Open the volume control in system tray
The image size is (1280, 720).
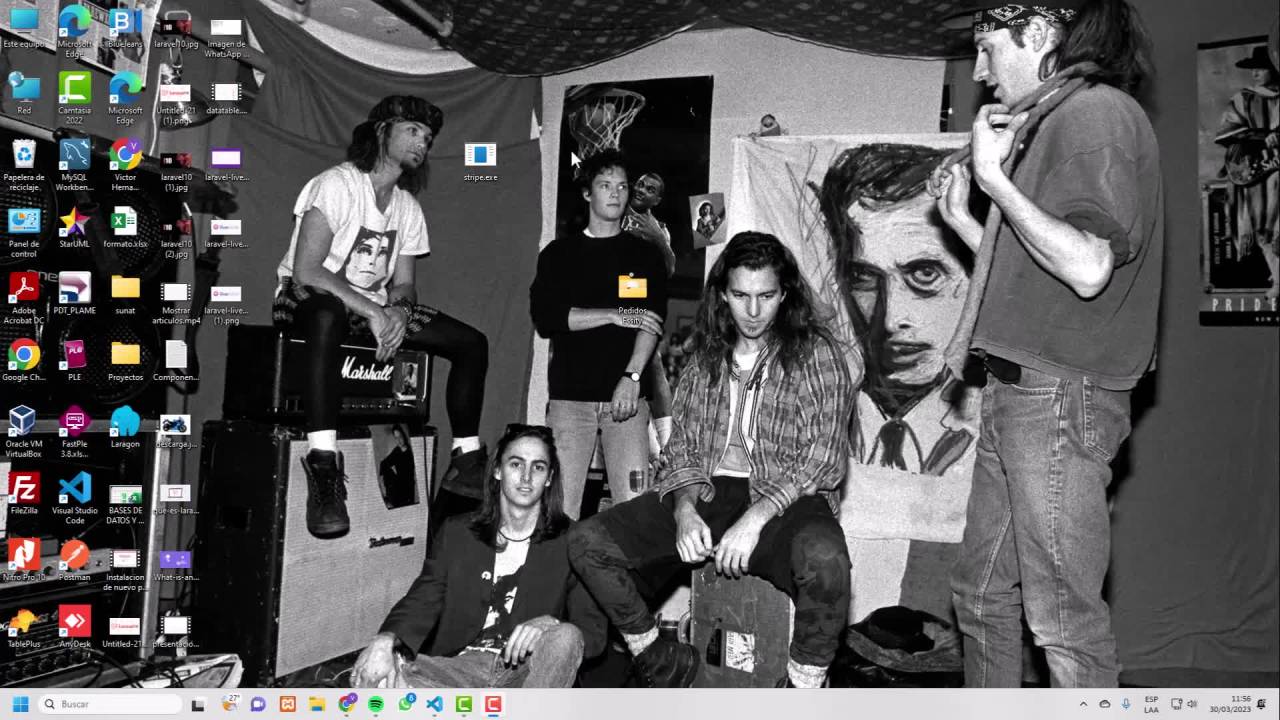(1192, 704)
